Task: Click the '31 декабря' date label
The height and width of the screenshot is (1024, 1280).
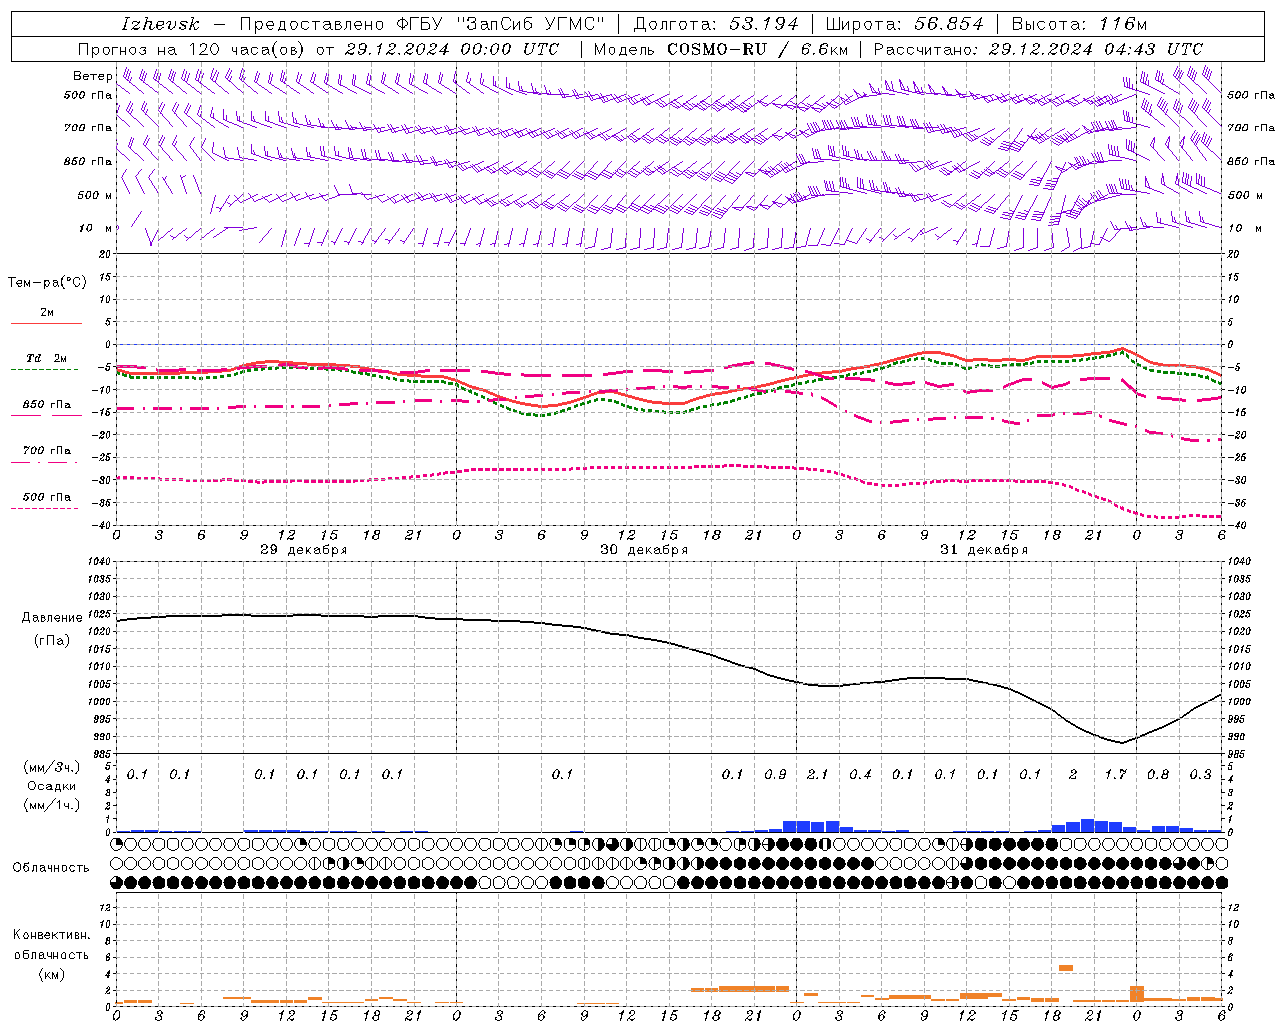Action: (984, 550)
